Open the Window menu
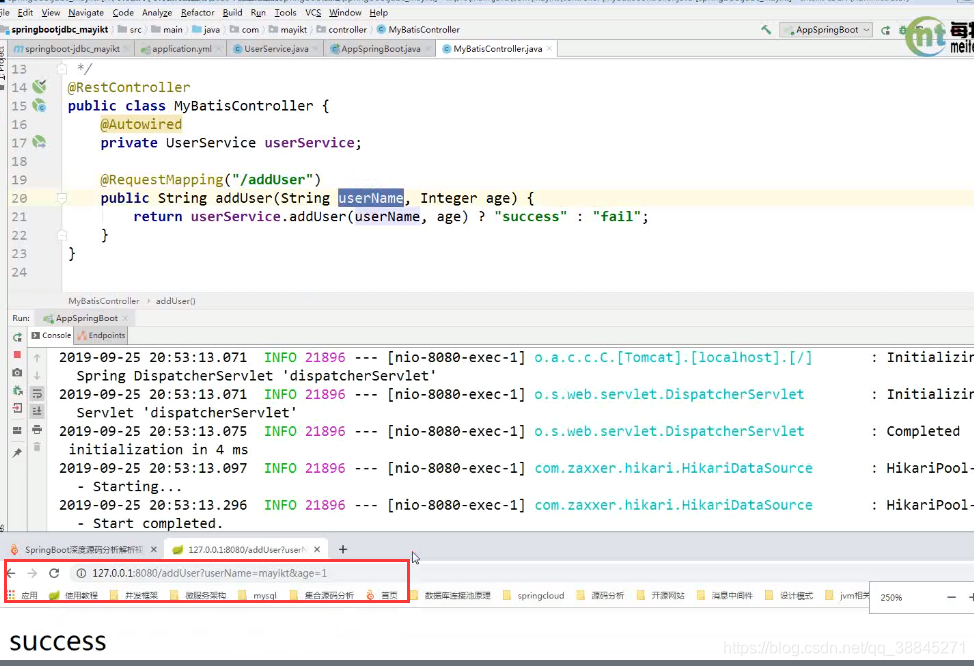 (x=345, y=12)
